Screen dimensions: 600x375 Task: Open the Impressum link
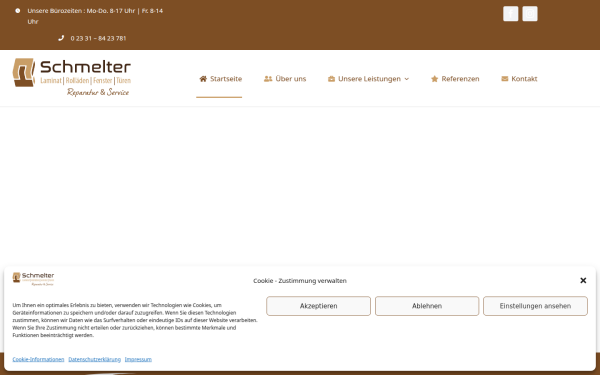pyautogui.click(x=138, y=359)
